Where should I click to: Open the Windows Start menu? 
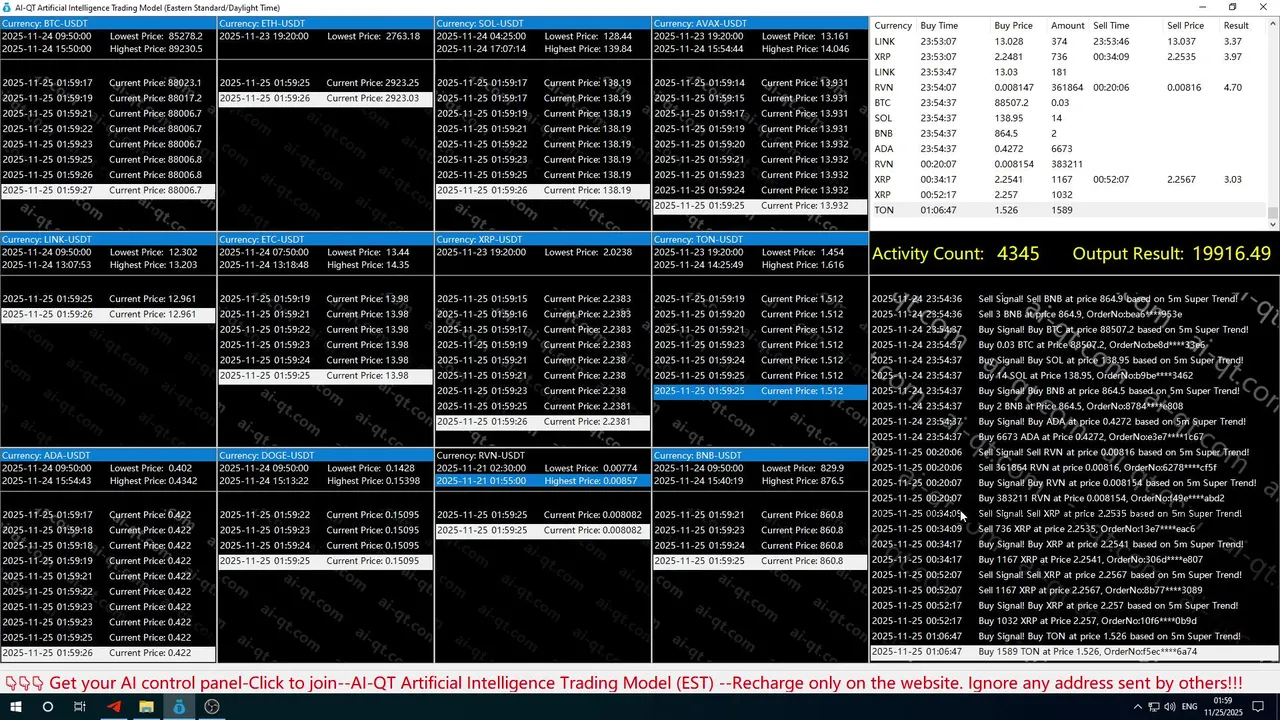(16, 706)
